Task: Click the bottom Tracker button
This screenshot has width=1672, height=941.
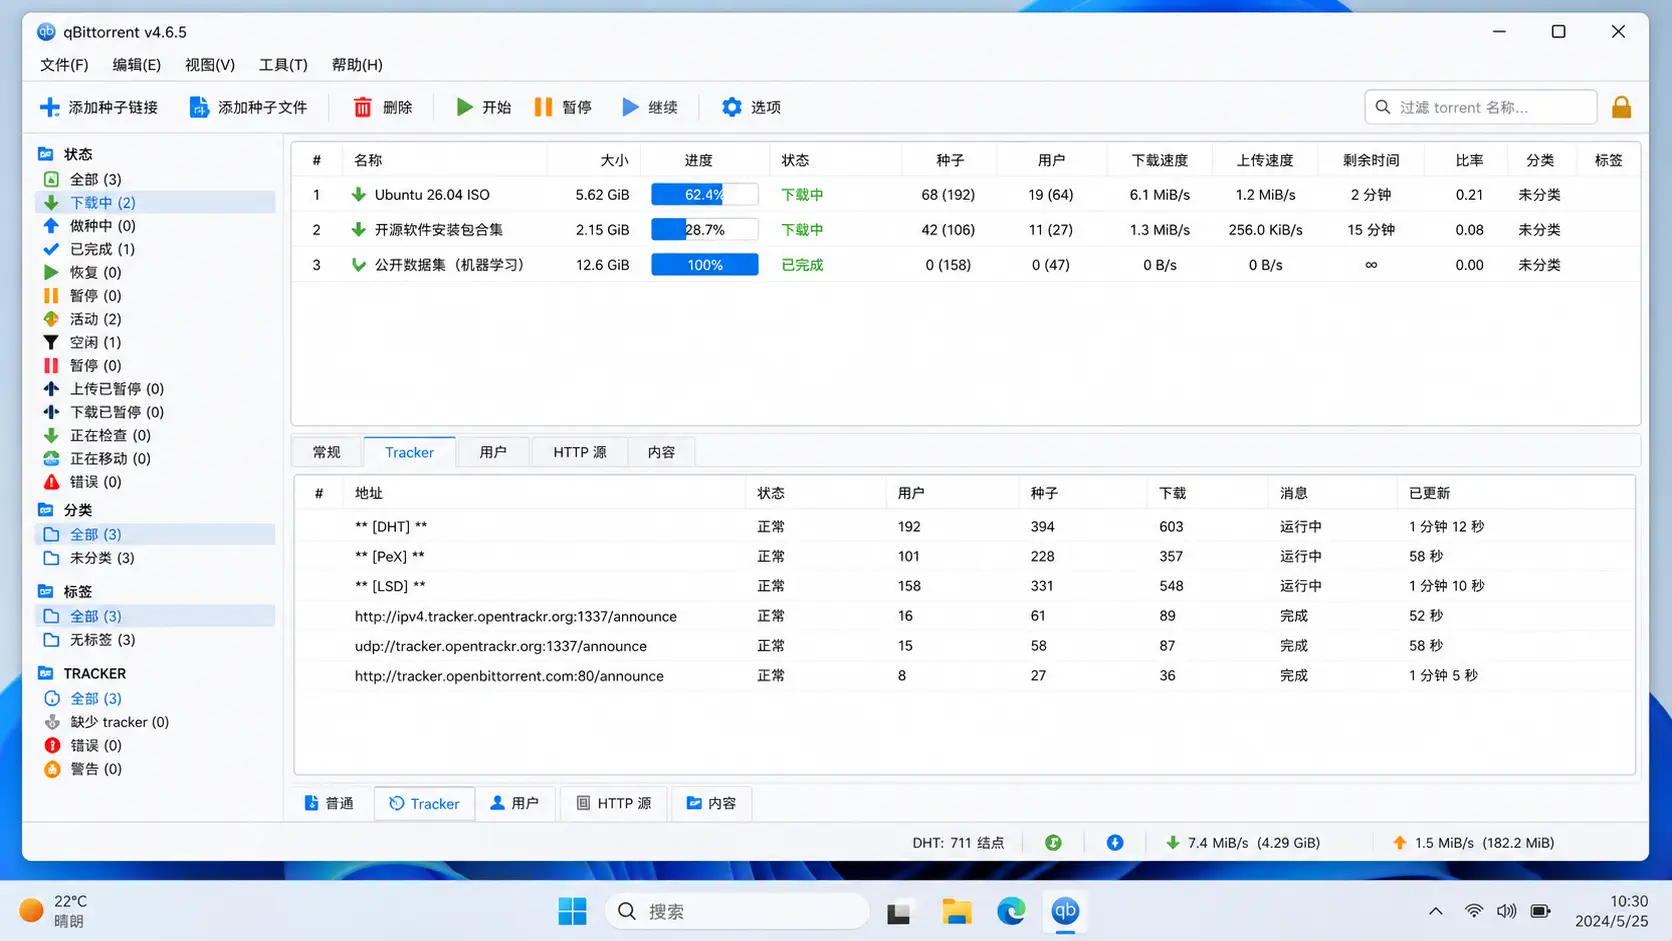Action: [424, 803]
